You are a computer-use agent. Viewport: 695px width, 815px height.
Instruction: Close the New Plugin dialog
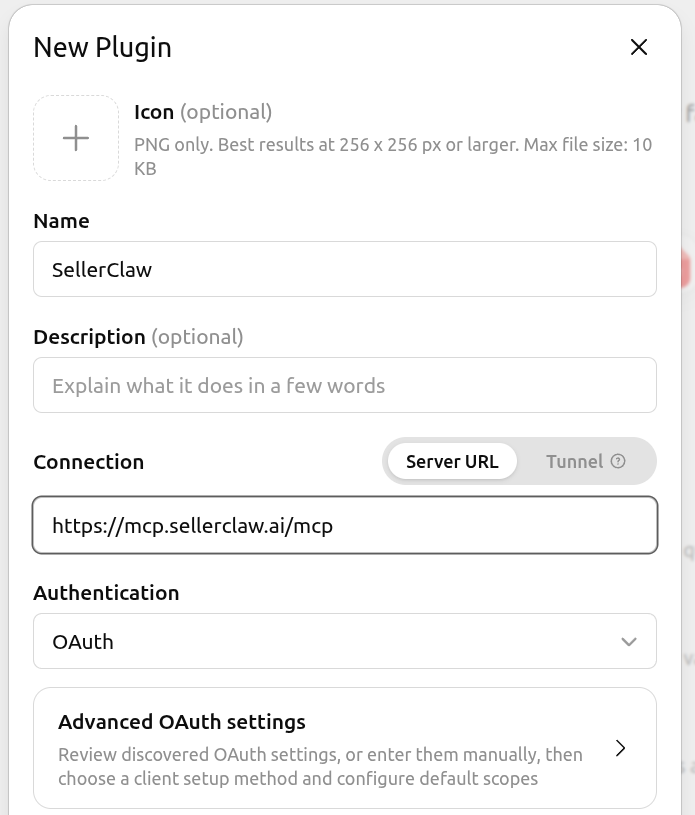tap(638, 47)
